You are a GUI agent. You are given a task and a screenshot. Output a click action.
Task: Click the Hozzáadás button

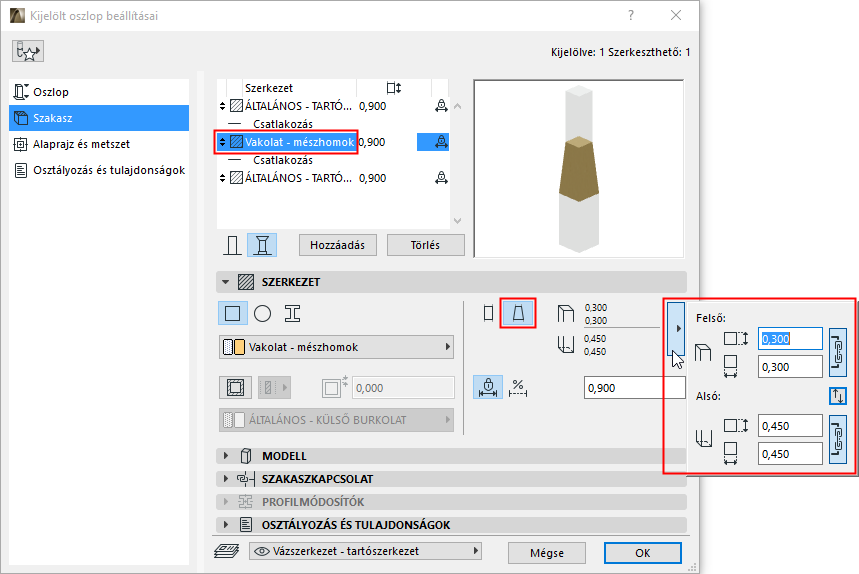pyautogui.click(x=337, y=244)
